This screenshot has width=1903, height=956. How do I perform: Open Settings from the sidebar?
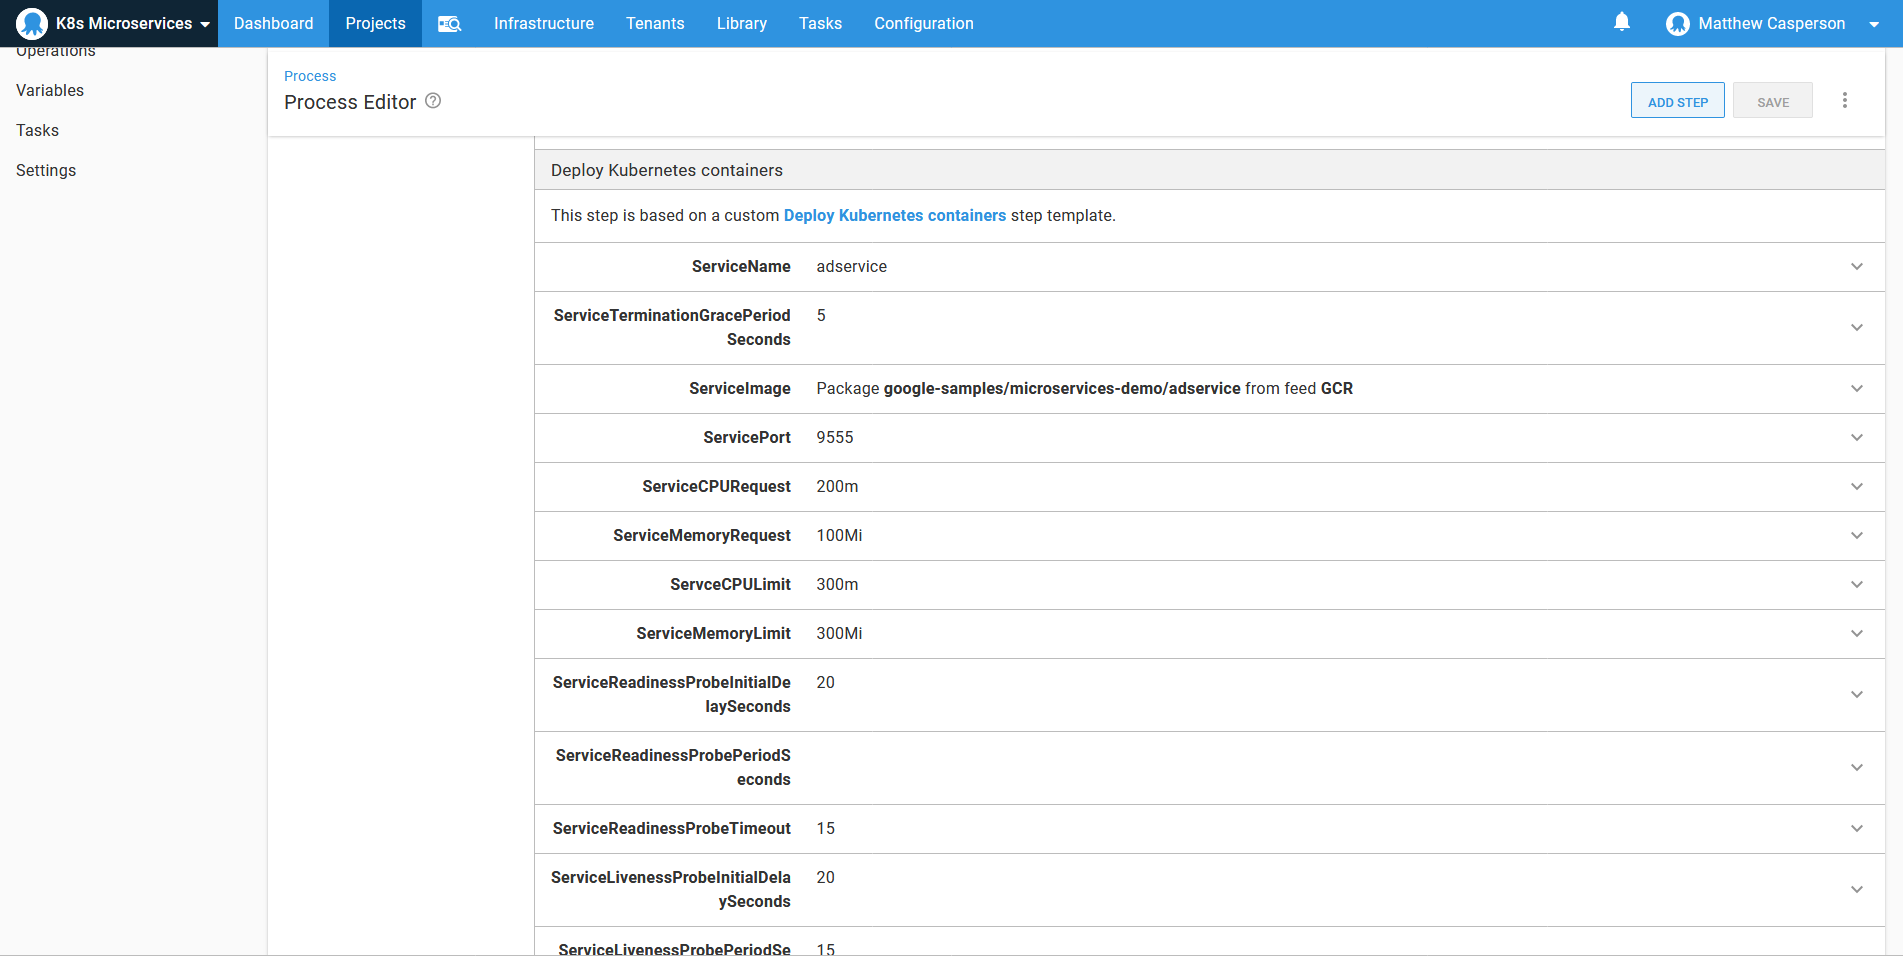point(46,170)
